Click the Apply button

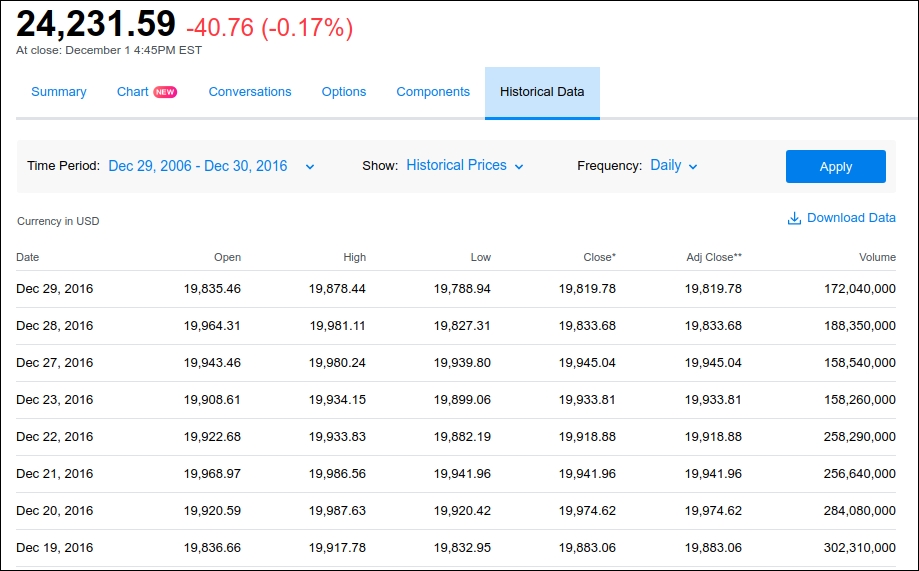coord(836,166)
